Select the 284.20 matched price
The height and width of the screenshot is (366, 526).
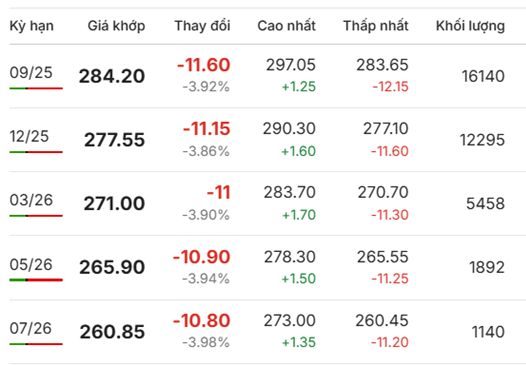coord(112,76)
